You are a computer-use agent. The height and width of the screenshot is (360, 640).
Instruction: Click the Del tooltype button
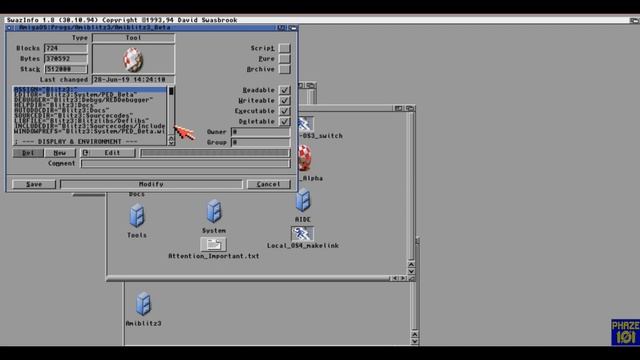pyautogui.click(x=28, y=153)
